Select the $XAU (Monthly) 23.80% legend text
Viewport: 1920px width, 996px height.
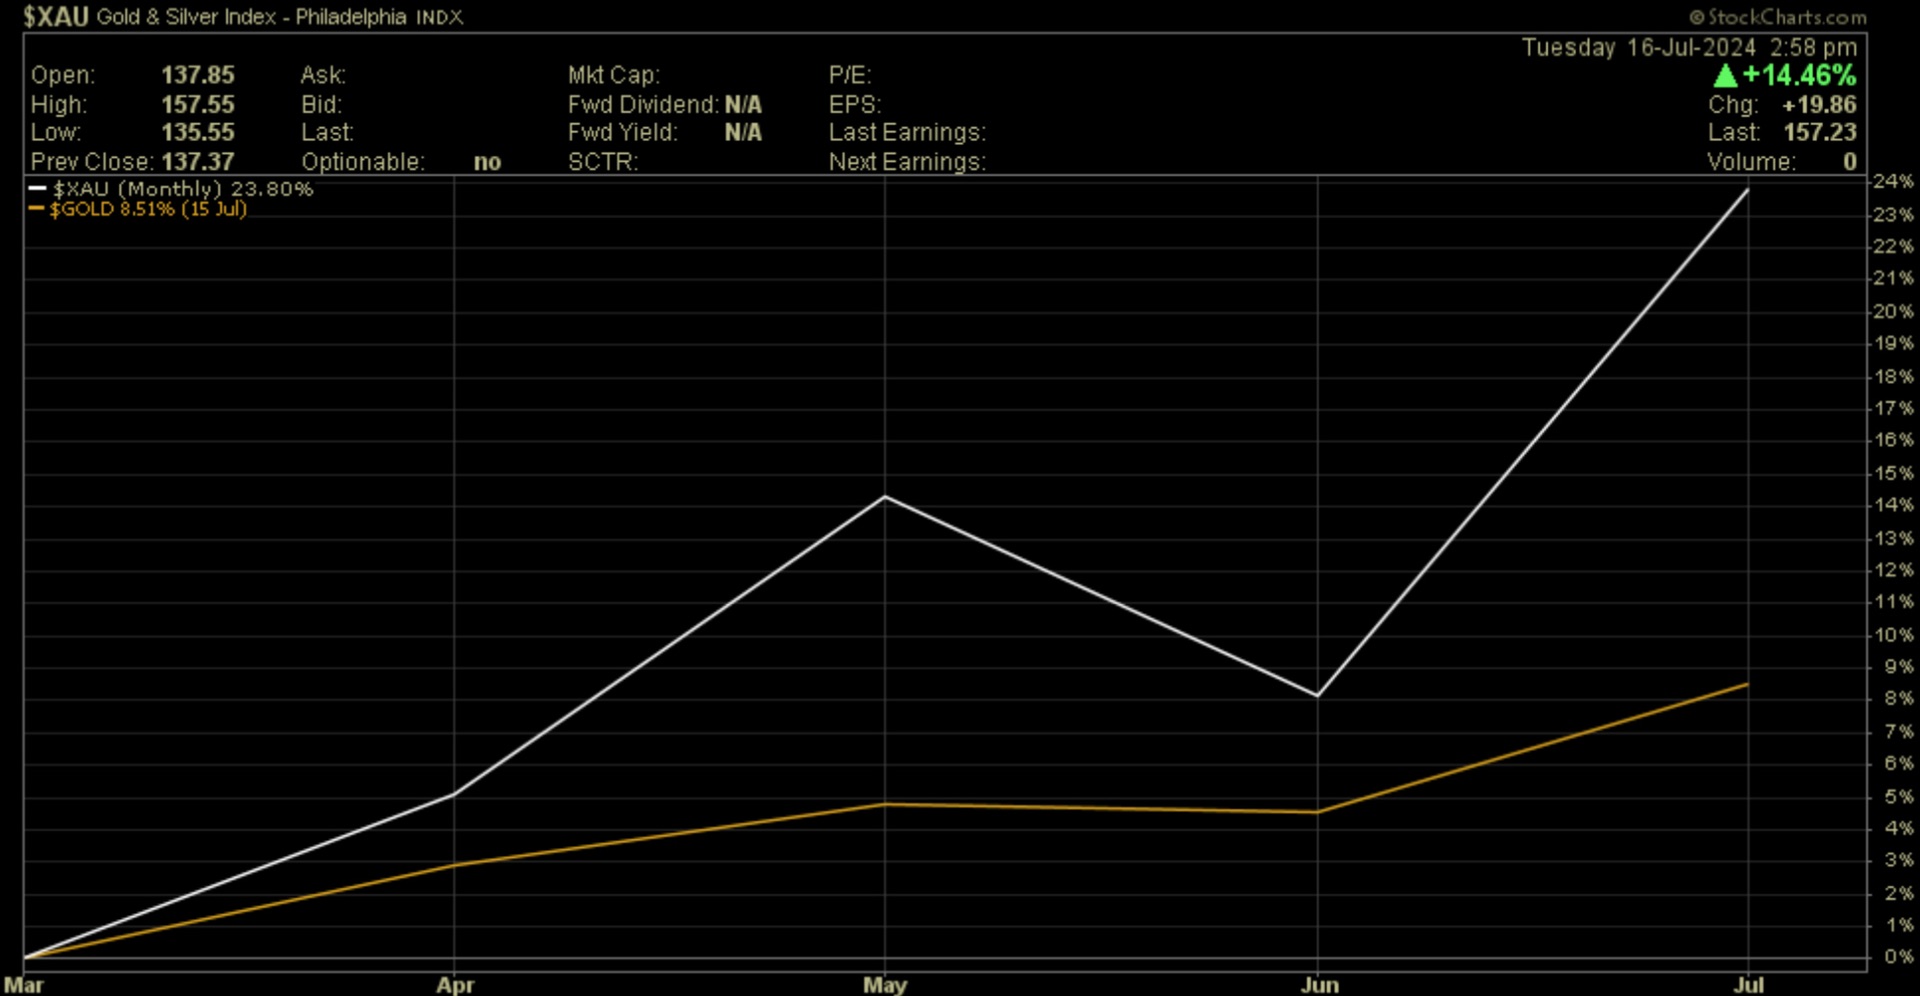click(x=183, y=189)
